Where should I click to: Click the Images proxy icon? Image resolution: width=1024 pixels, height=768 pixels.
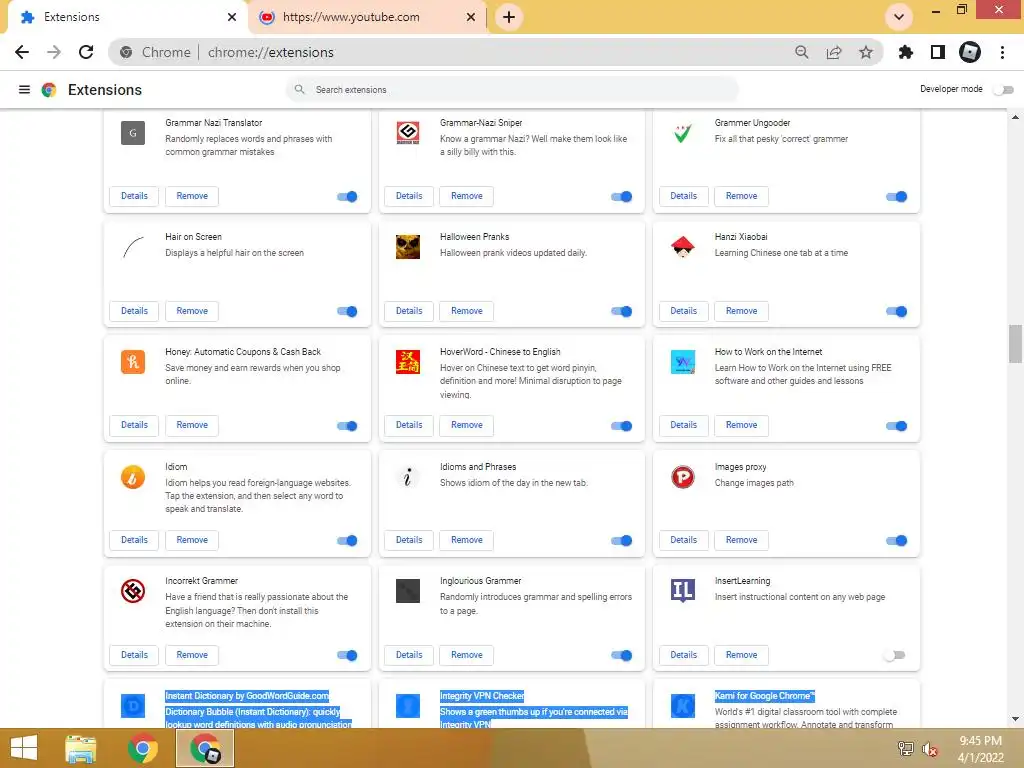(682, 477)
